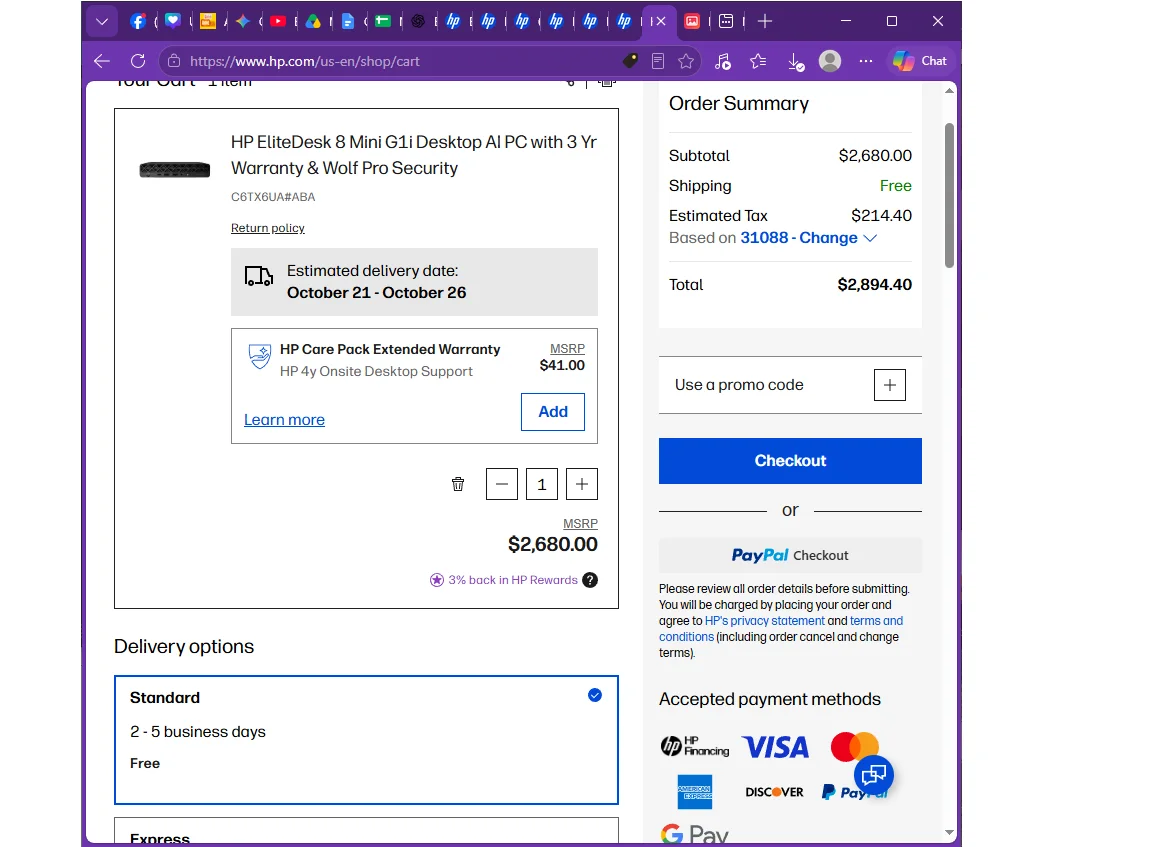Add HP Care Pack Extended Warranty

[553, 412]
